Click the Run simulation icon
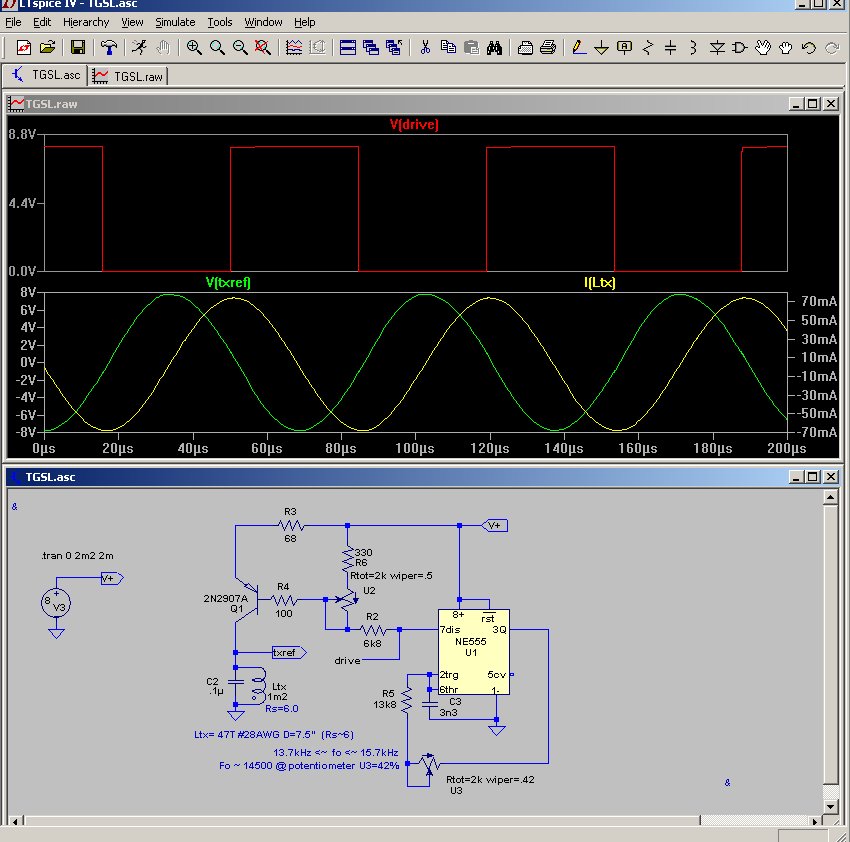The height and width of the screenshot is (842, 850). click(x=139, y=47)
